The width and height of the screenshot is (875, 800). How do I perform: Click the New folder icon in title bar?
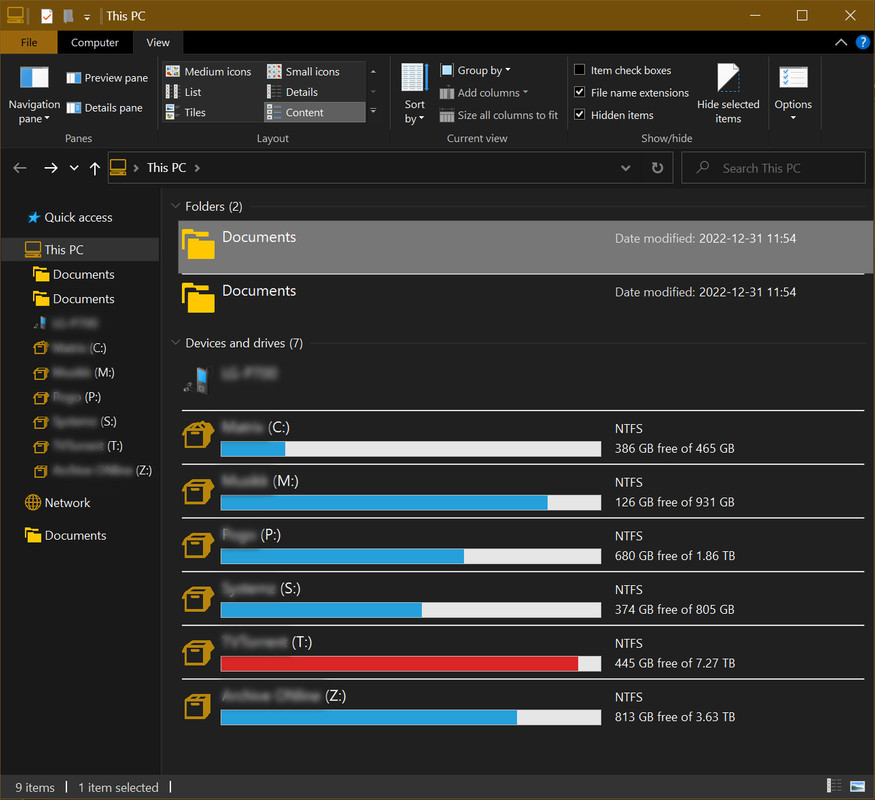click(68, 16)
